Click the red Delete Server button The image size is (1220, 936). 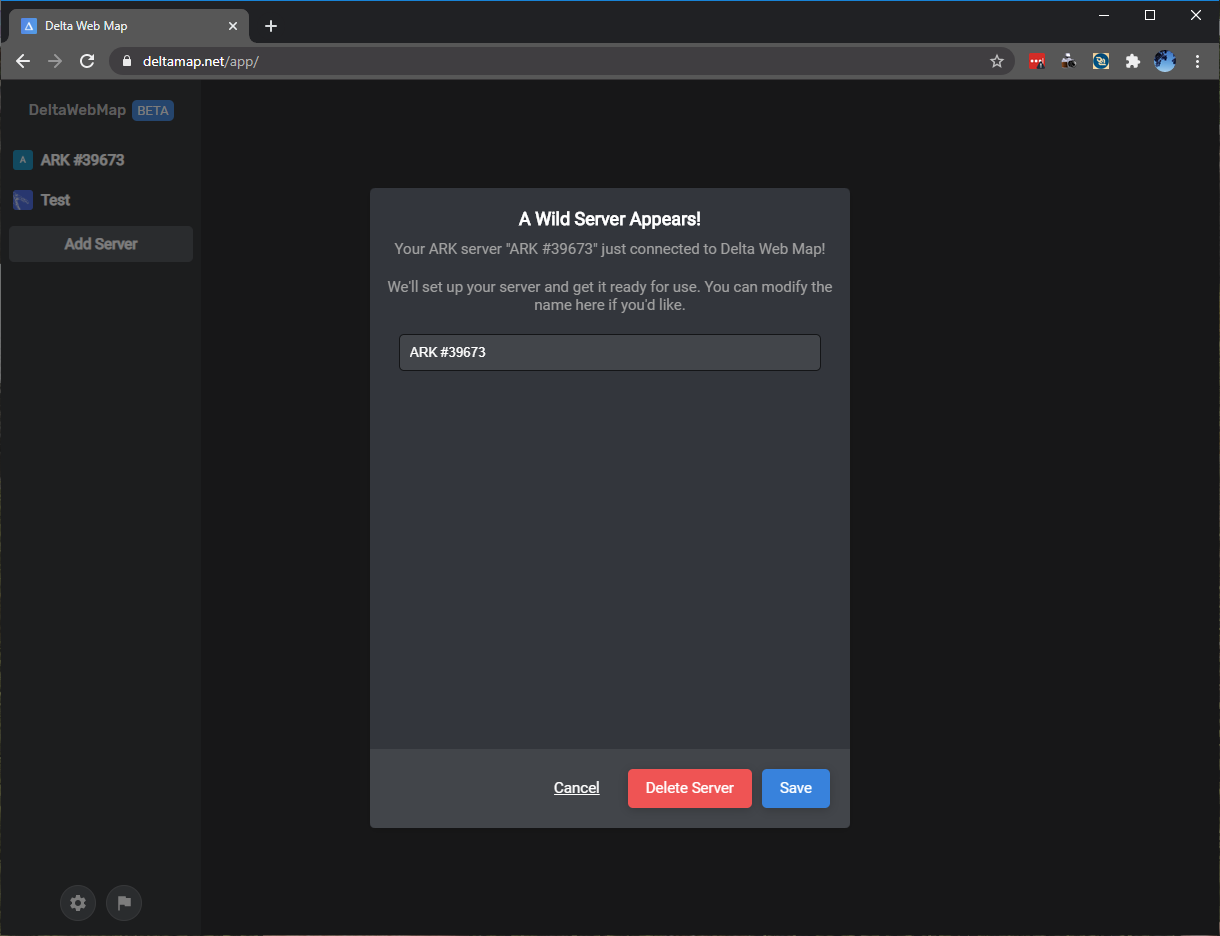(690, 788)
